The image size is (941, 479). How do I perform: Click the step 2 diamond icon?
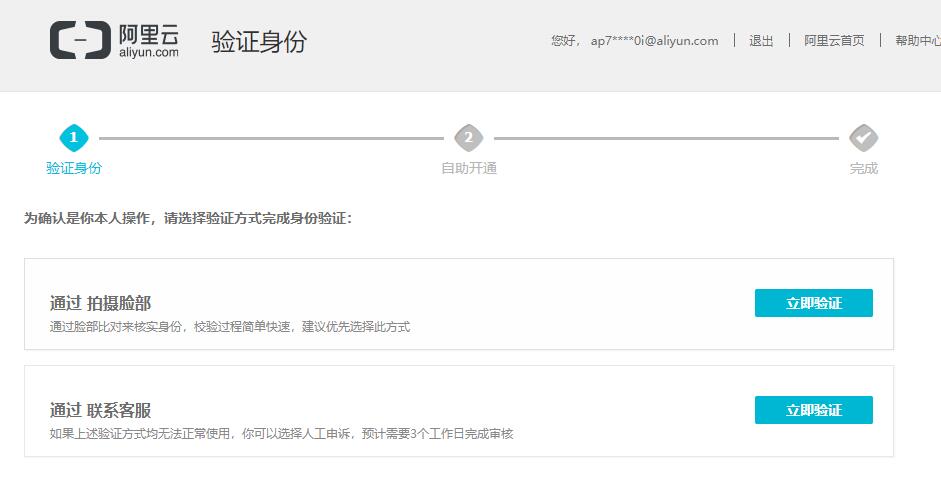[468, 138]
